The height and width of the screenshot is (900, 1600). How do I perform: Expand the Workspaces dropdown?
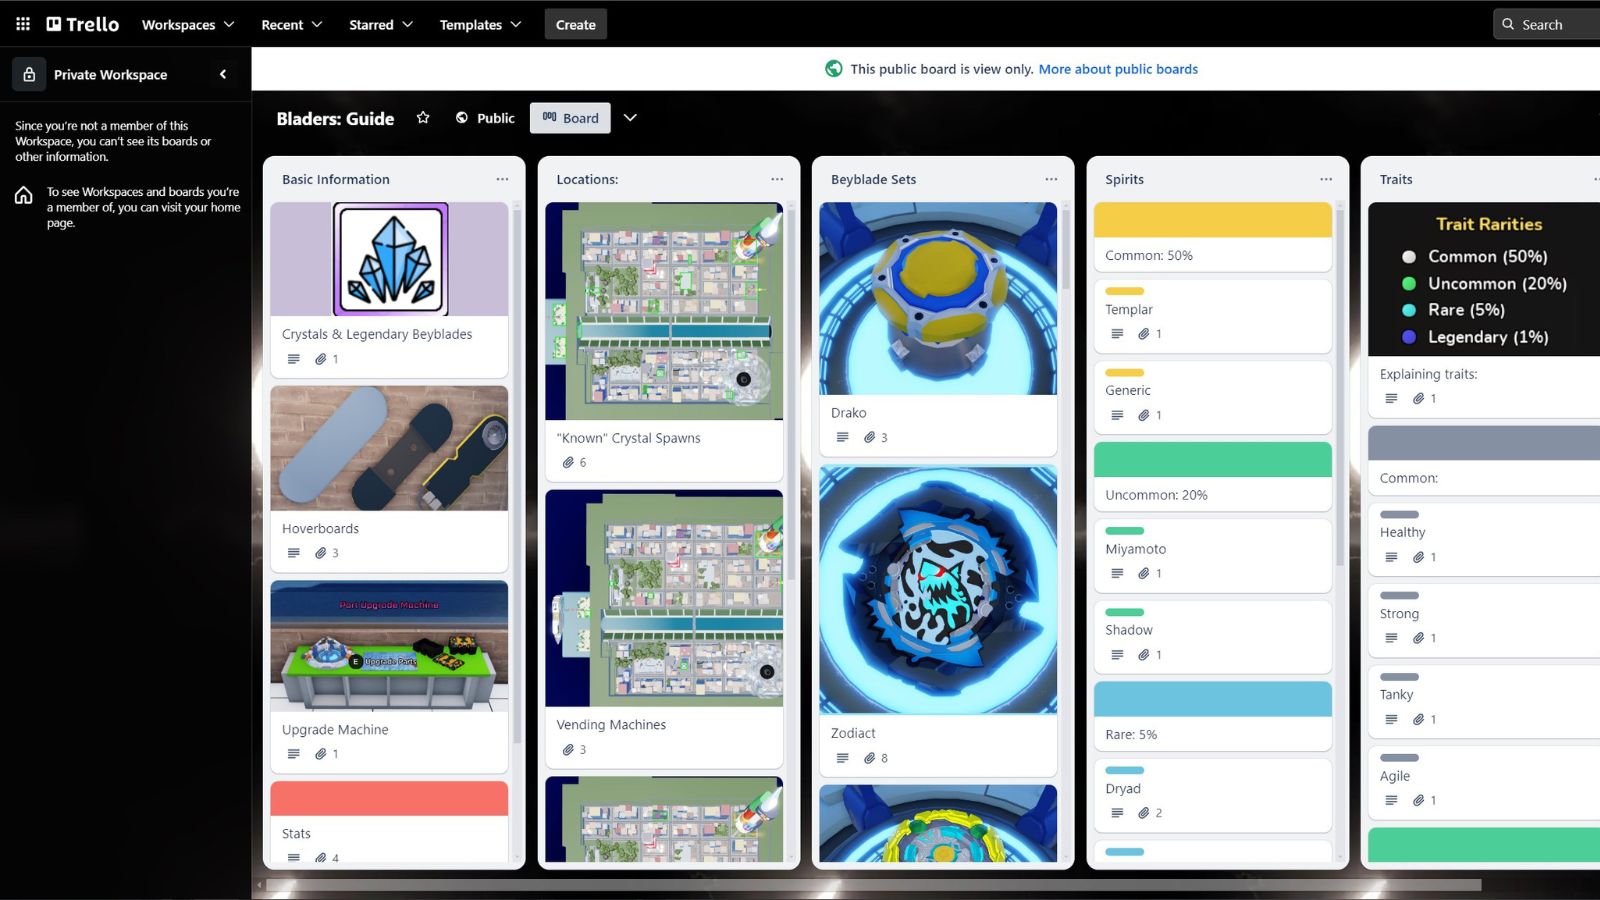point(188,24)
